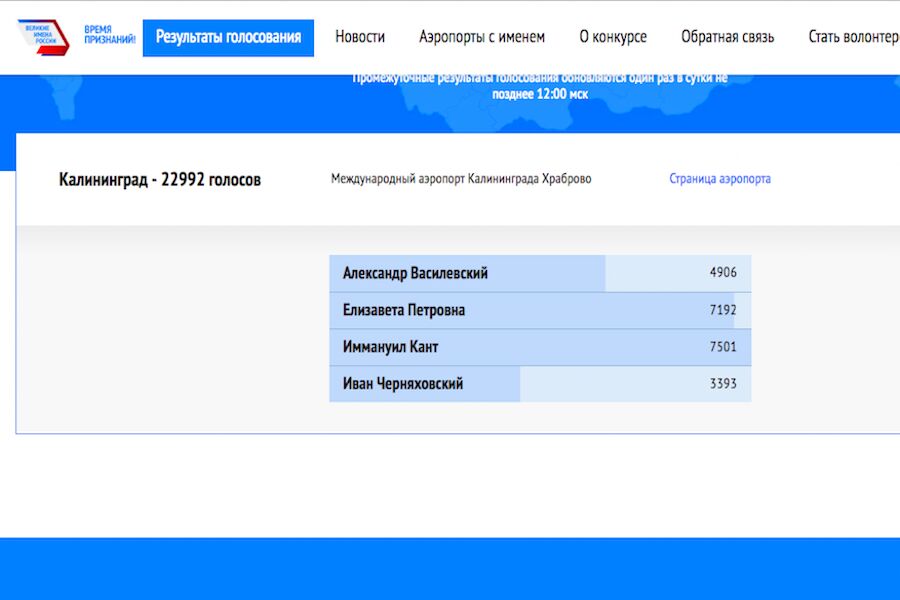
Task: Click the Стать волонтером menu item
Action: (x=853, y=37)
